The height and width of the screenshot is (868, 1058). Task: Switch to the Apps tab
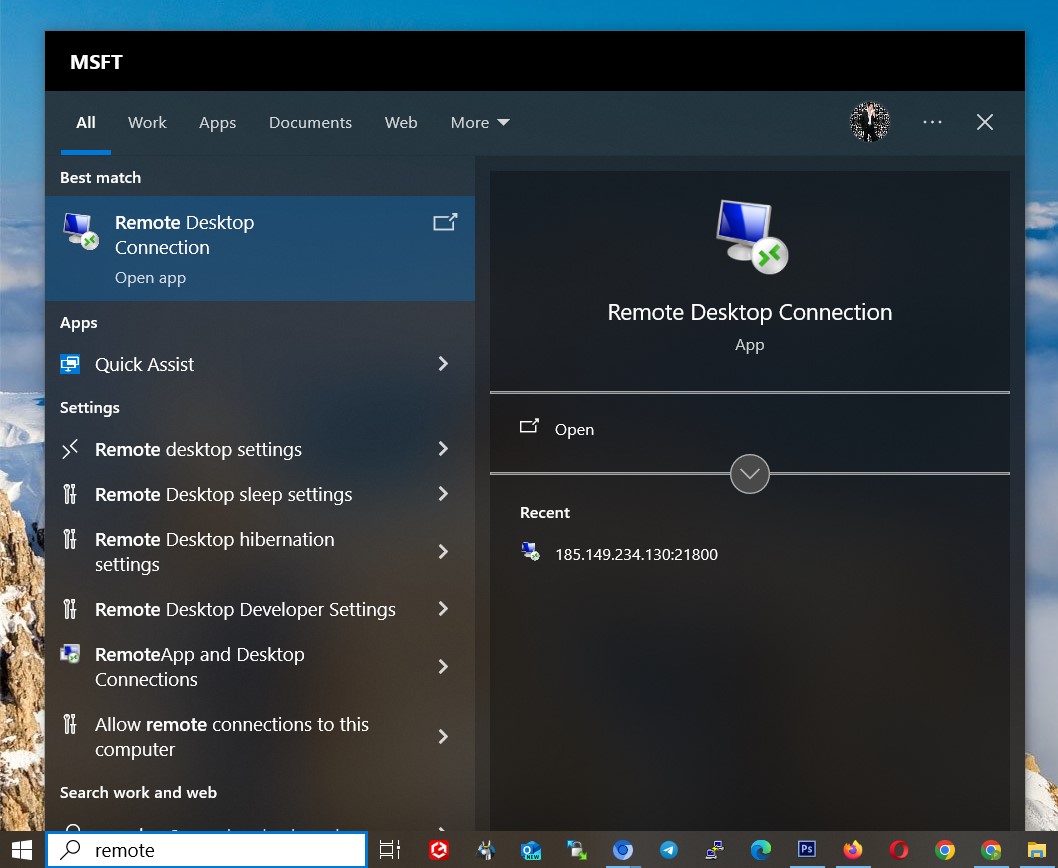click(x=217, y=123)
